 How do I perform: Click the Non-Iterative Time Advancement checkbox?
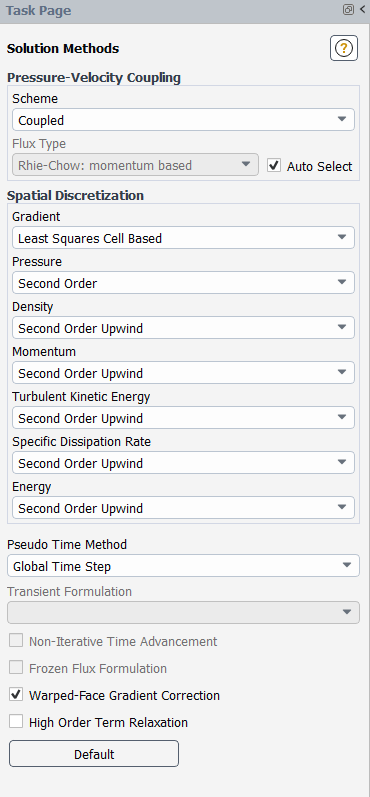[x=16, y=640]
